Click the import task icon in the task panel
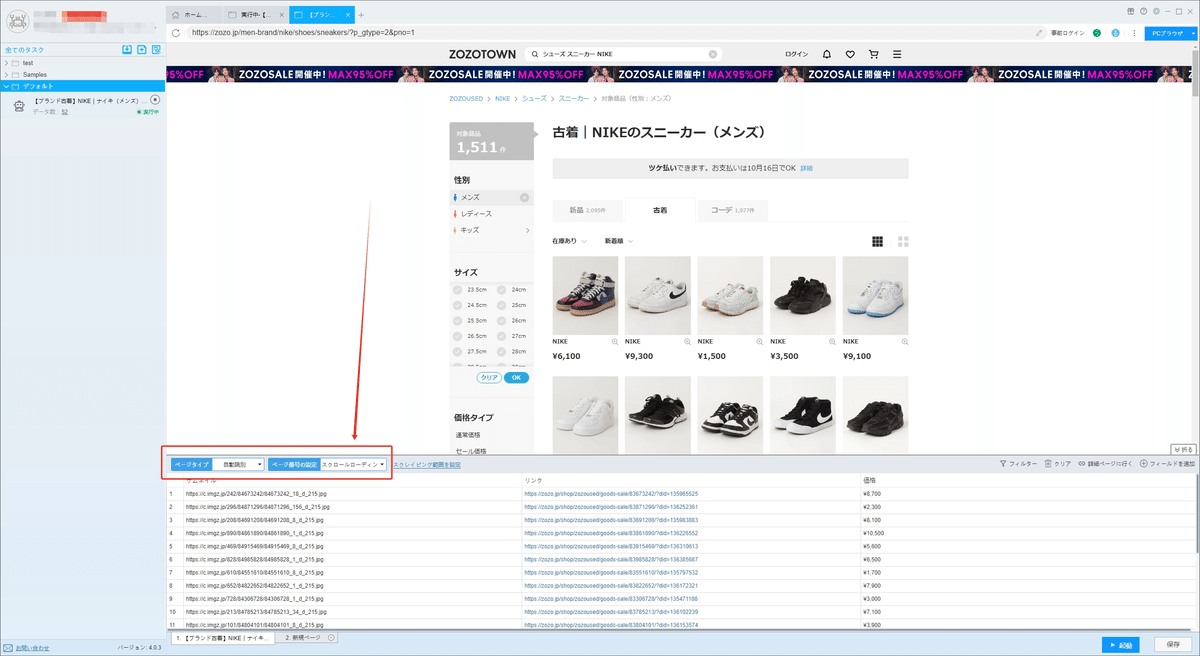This screenshot has height=656, width=1200. (x=127, y=49)
